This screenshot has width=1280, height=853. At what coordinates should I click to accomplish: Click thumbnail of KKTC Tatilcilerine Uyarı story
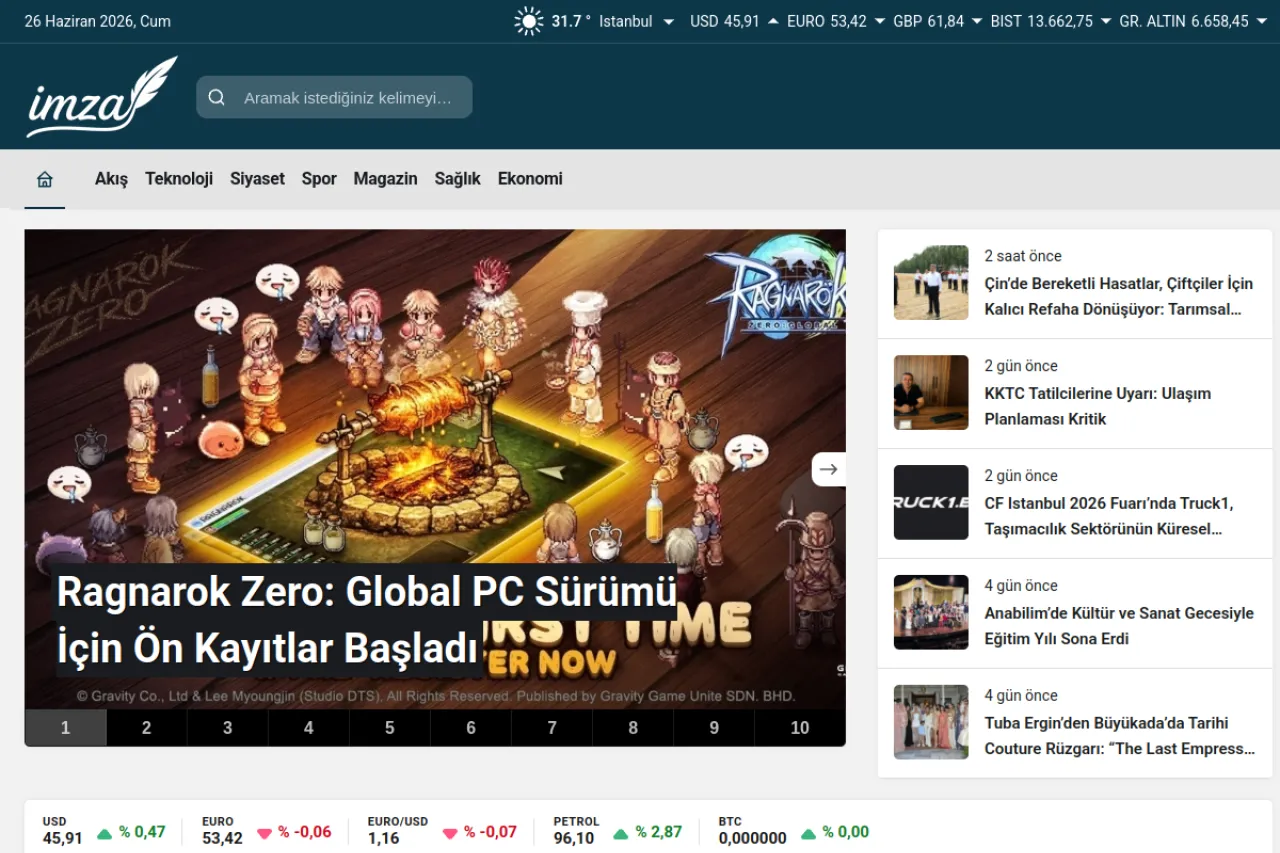[x=931, y=393]
